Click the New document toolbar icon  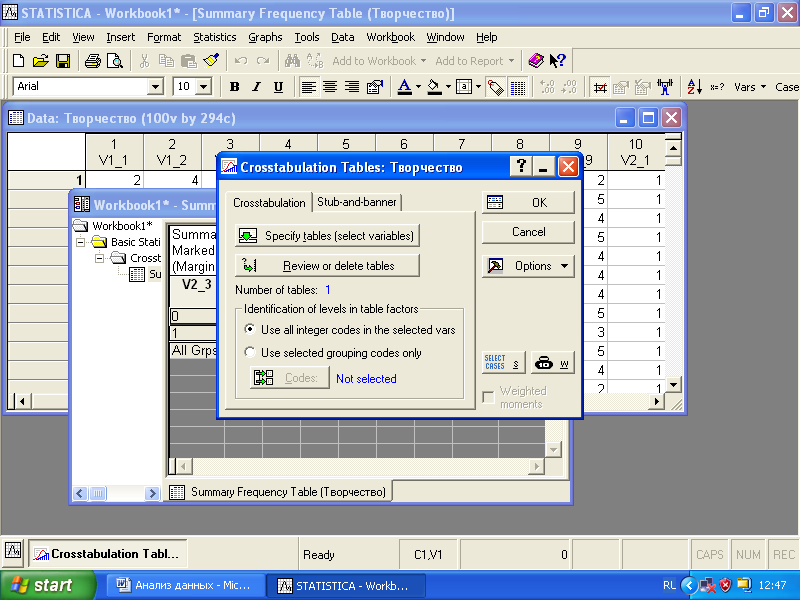(18, 61)
